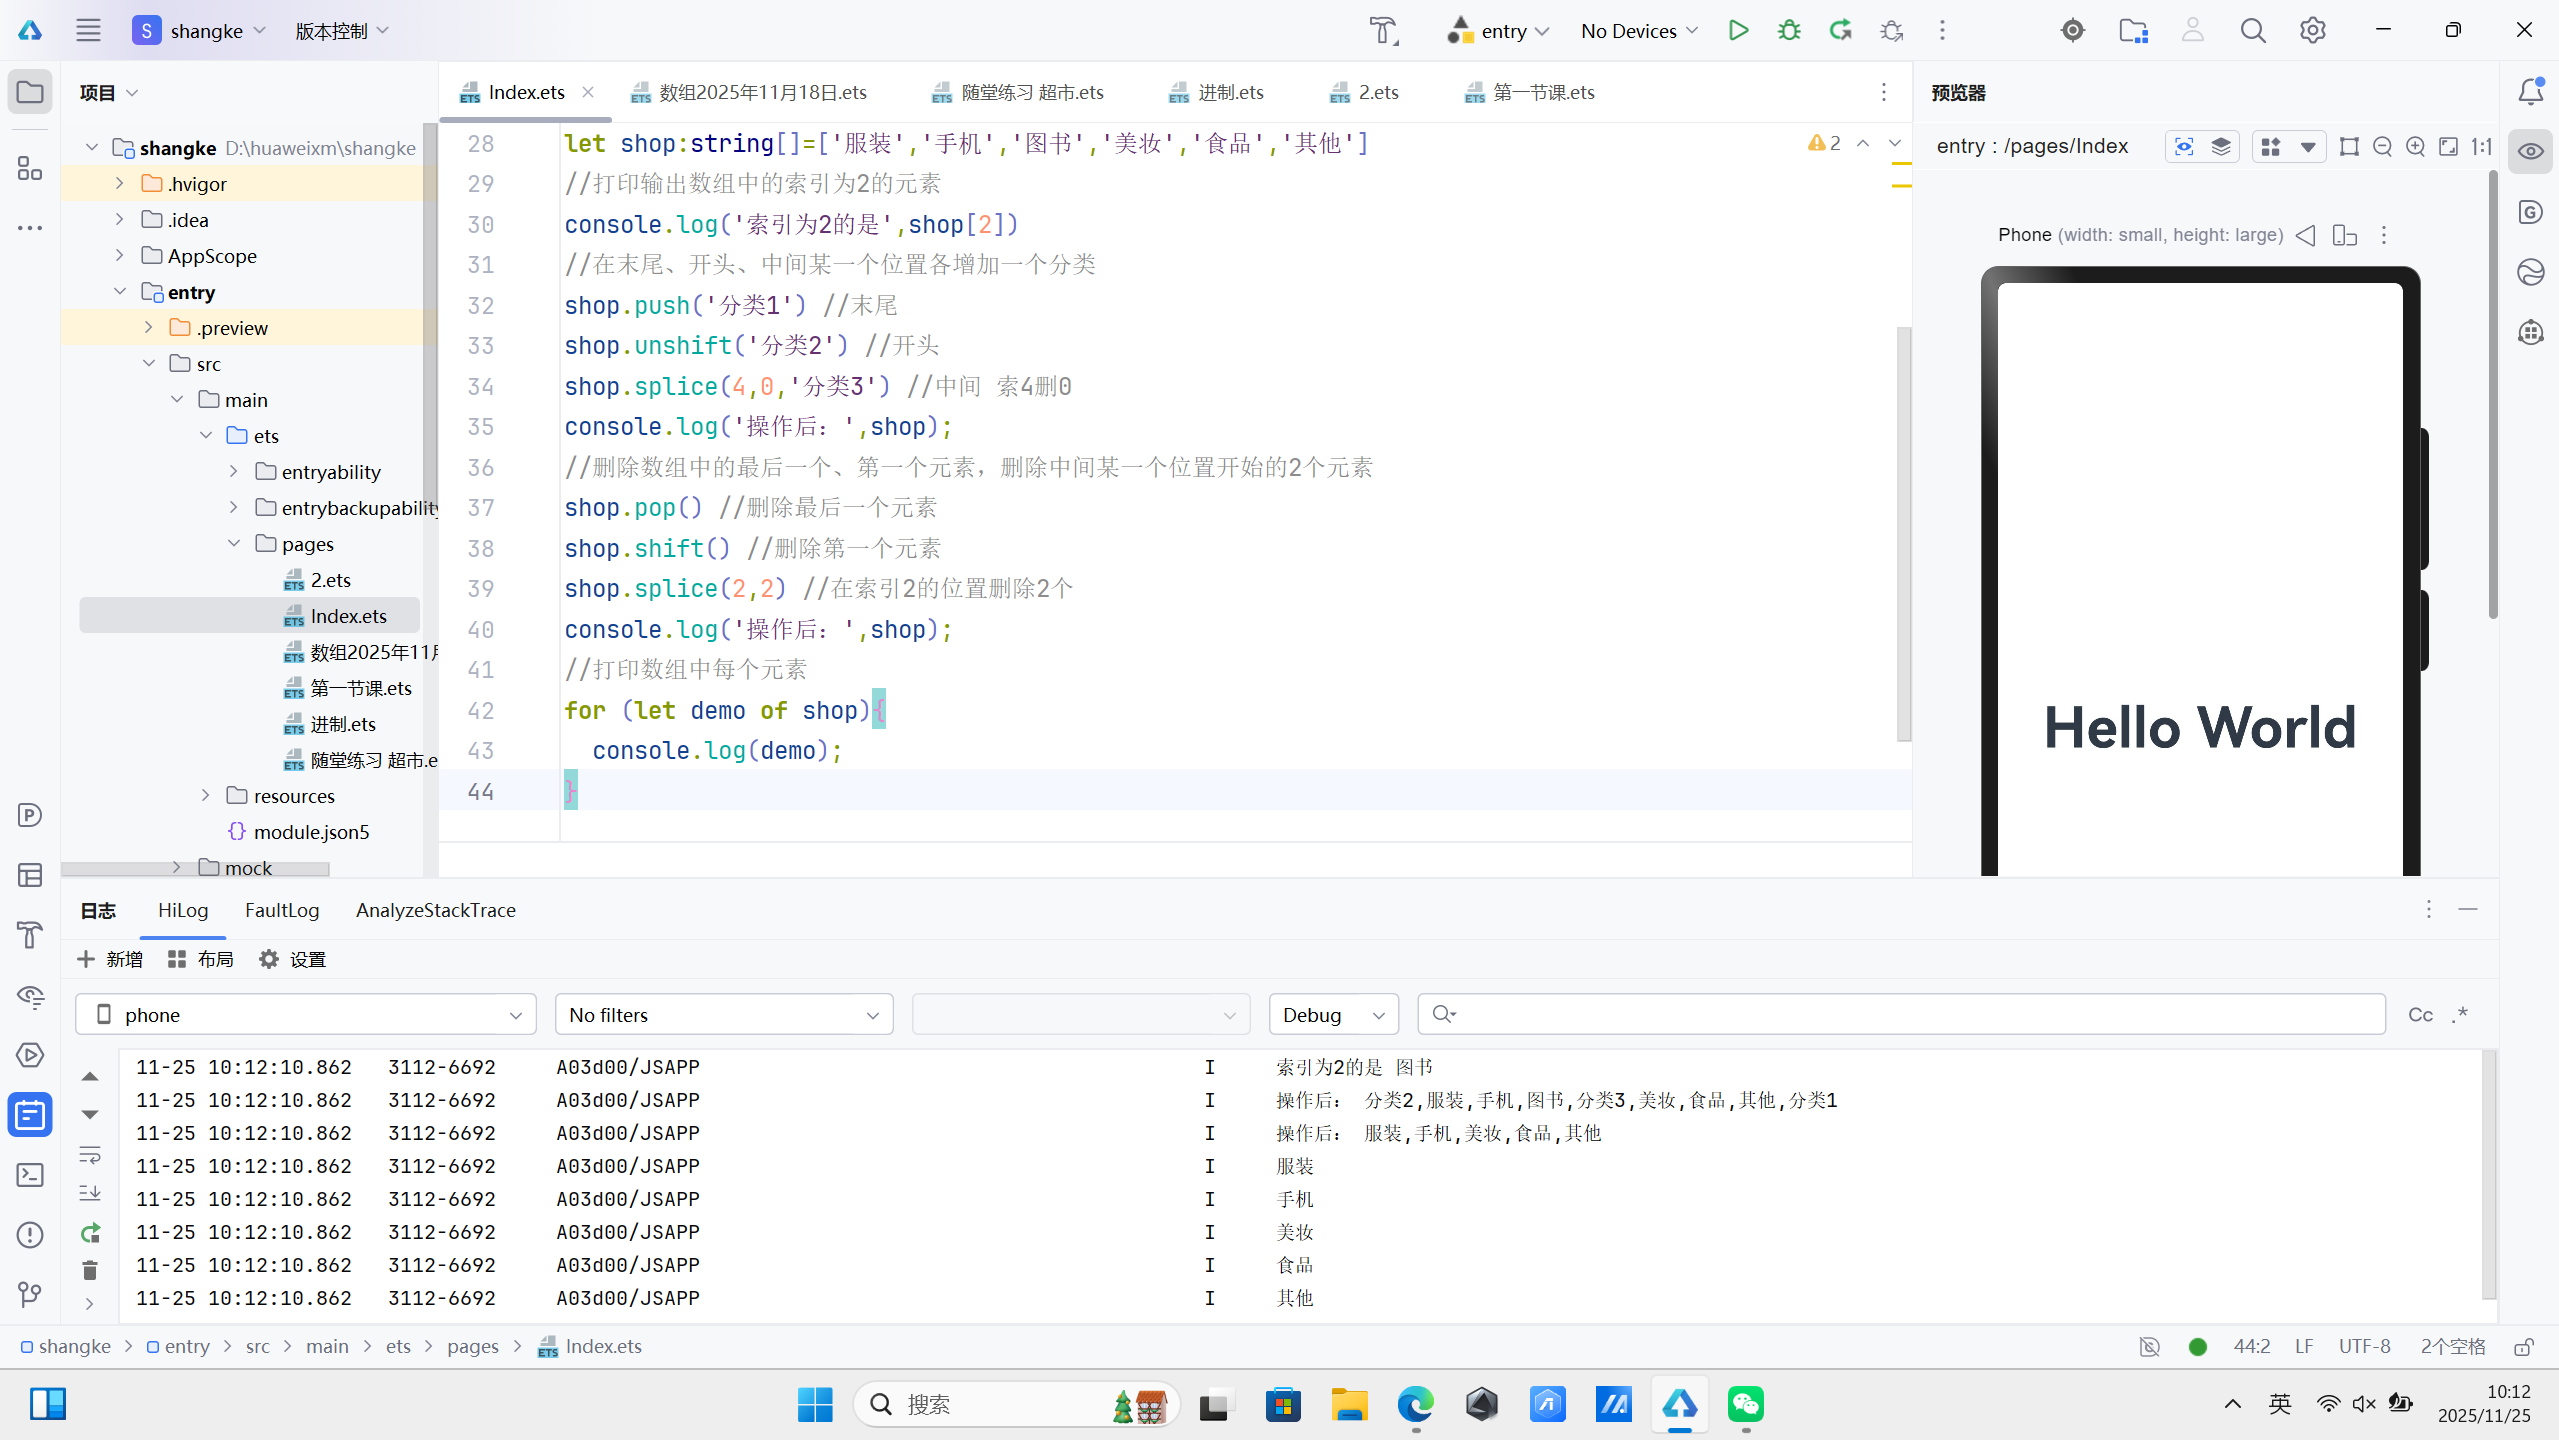Open Terminal panel in left sidebar

click(x=30, y=1175)
